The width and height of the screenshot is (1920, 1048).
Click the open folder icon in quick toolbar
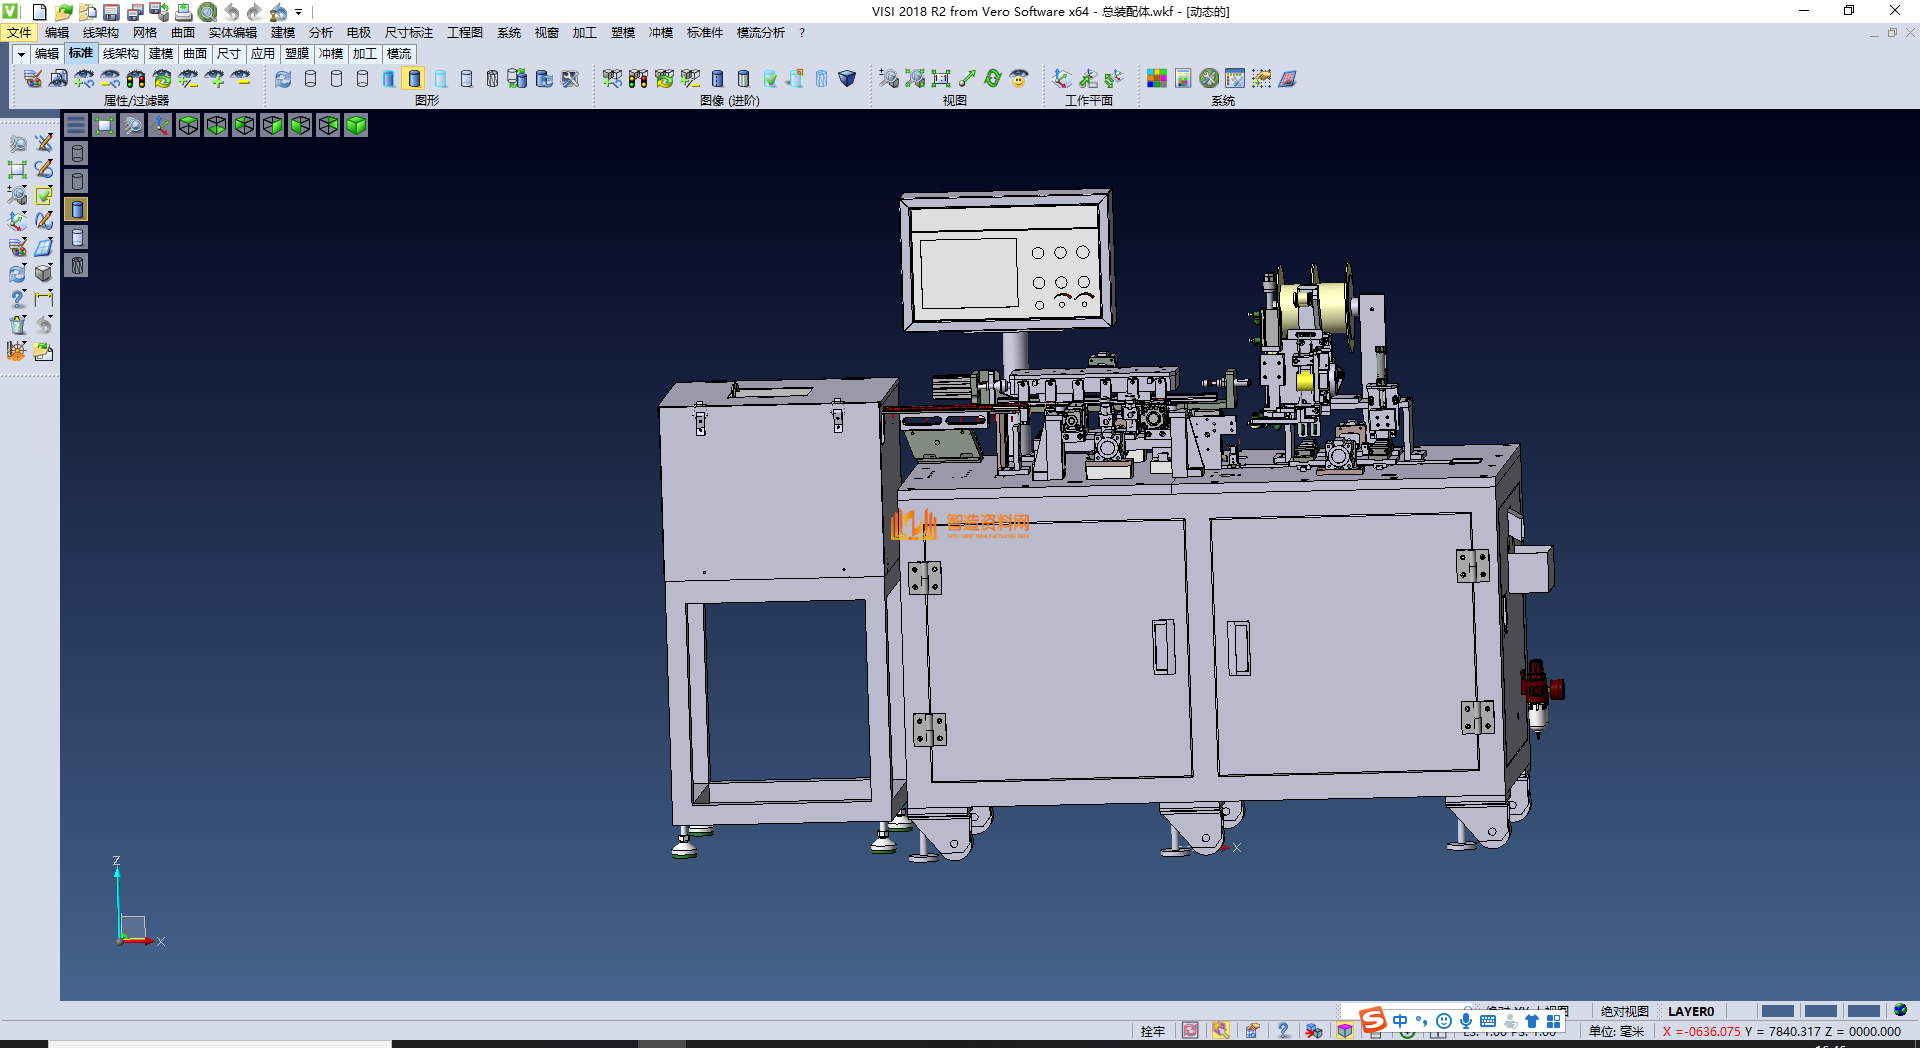coord(63,12)
